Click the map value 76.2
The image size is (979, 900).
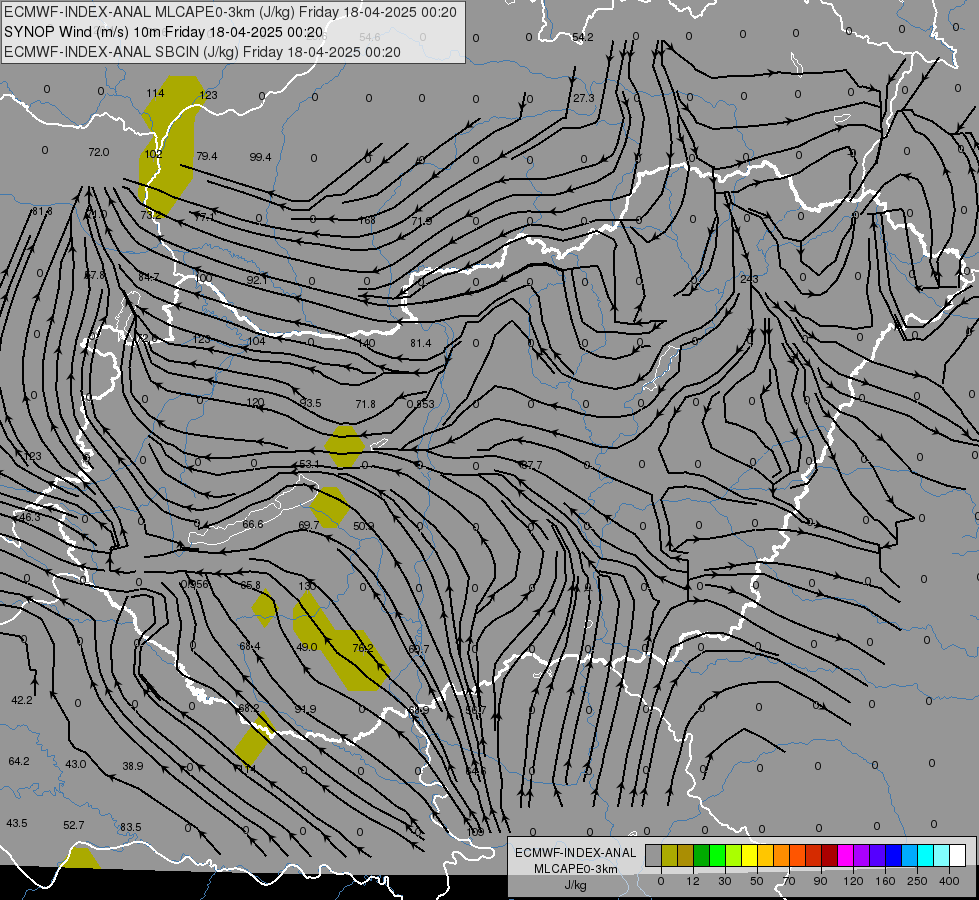(x=363, y=648)
